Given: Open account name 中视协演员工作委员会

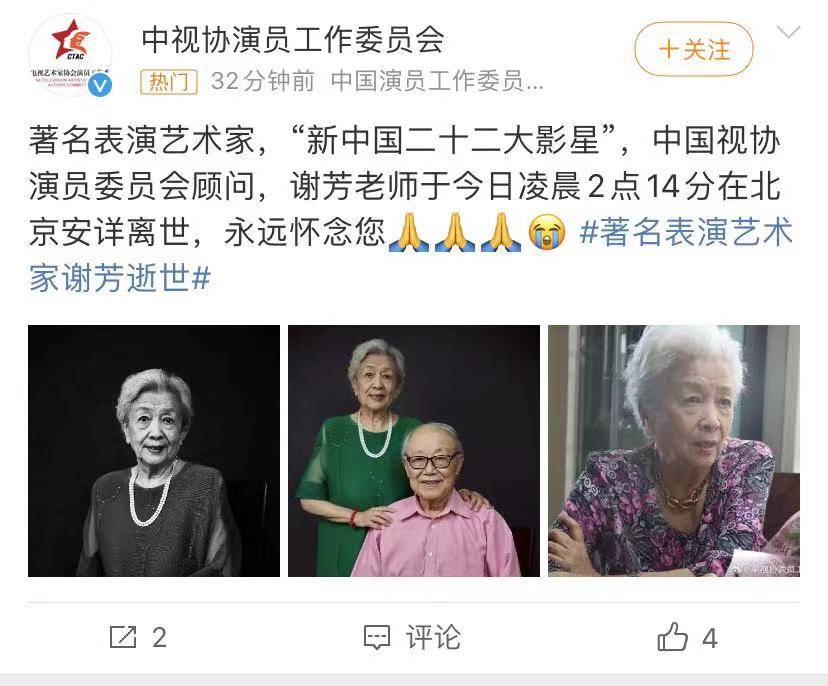Looking at the screenshot, I should (293, 40).
